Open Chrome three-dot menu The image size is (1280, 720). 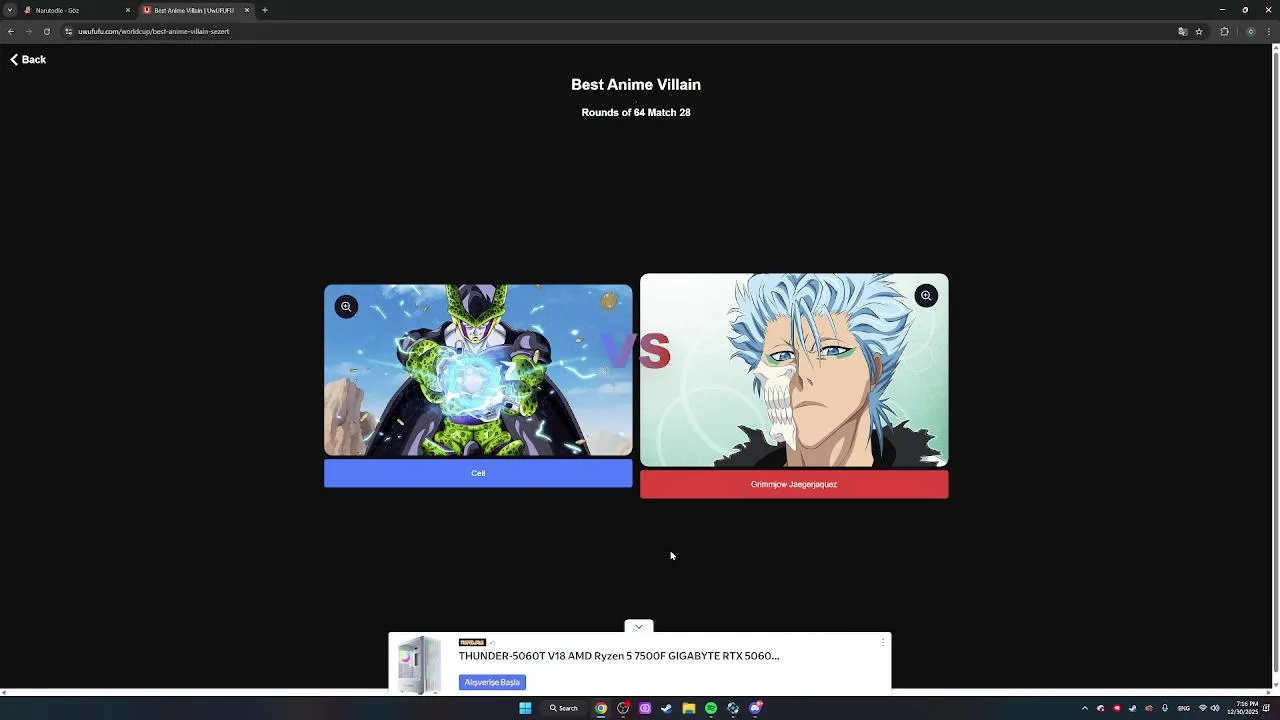[1270, 31]
